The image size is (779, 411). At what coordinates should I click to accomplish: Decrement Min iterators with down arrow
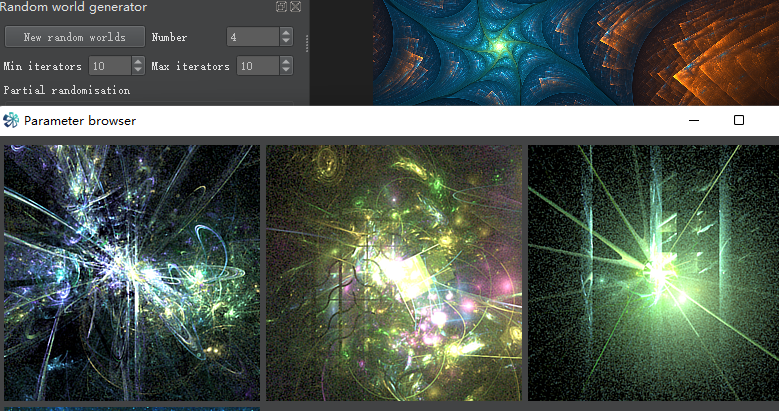[x=138, y=71]
